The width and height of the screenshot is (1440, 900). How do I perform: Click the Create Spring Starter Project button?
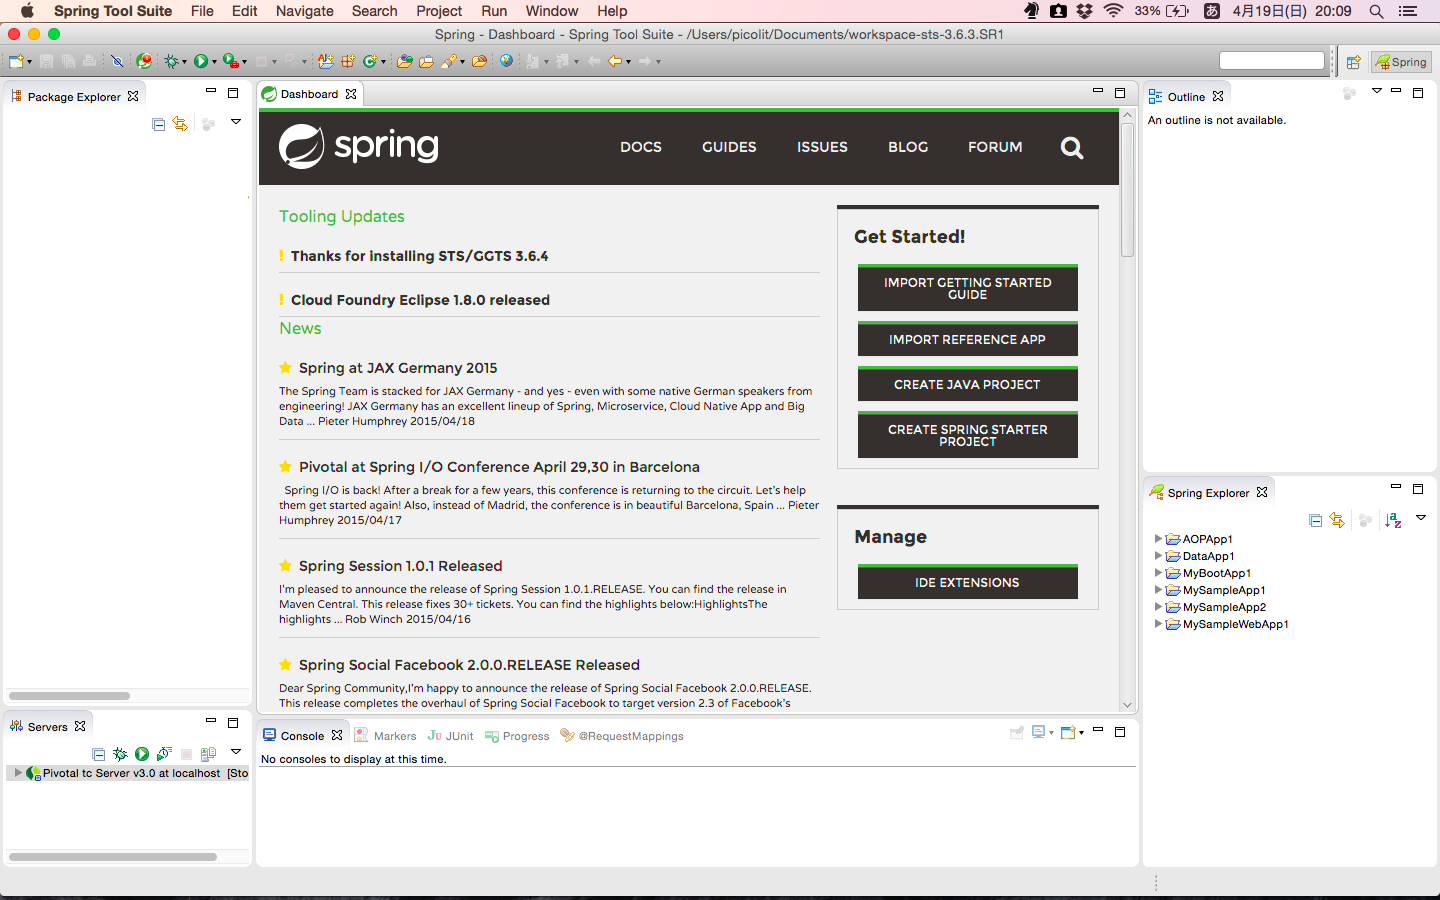pyautogui.click(x=967, y=435)
